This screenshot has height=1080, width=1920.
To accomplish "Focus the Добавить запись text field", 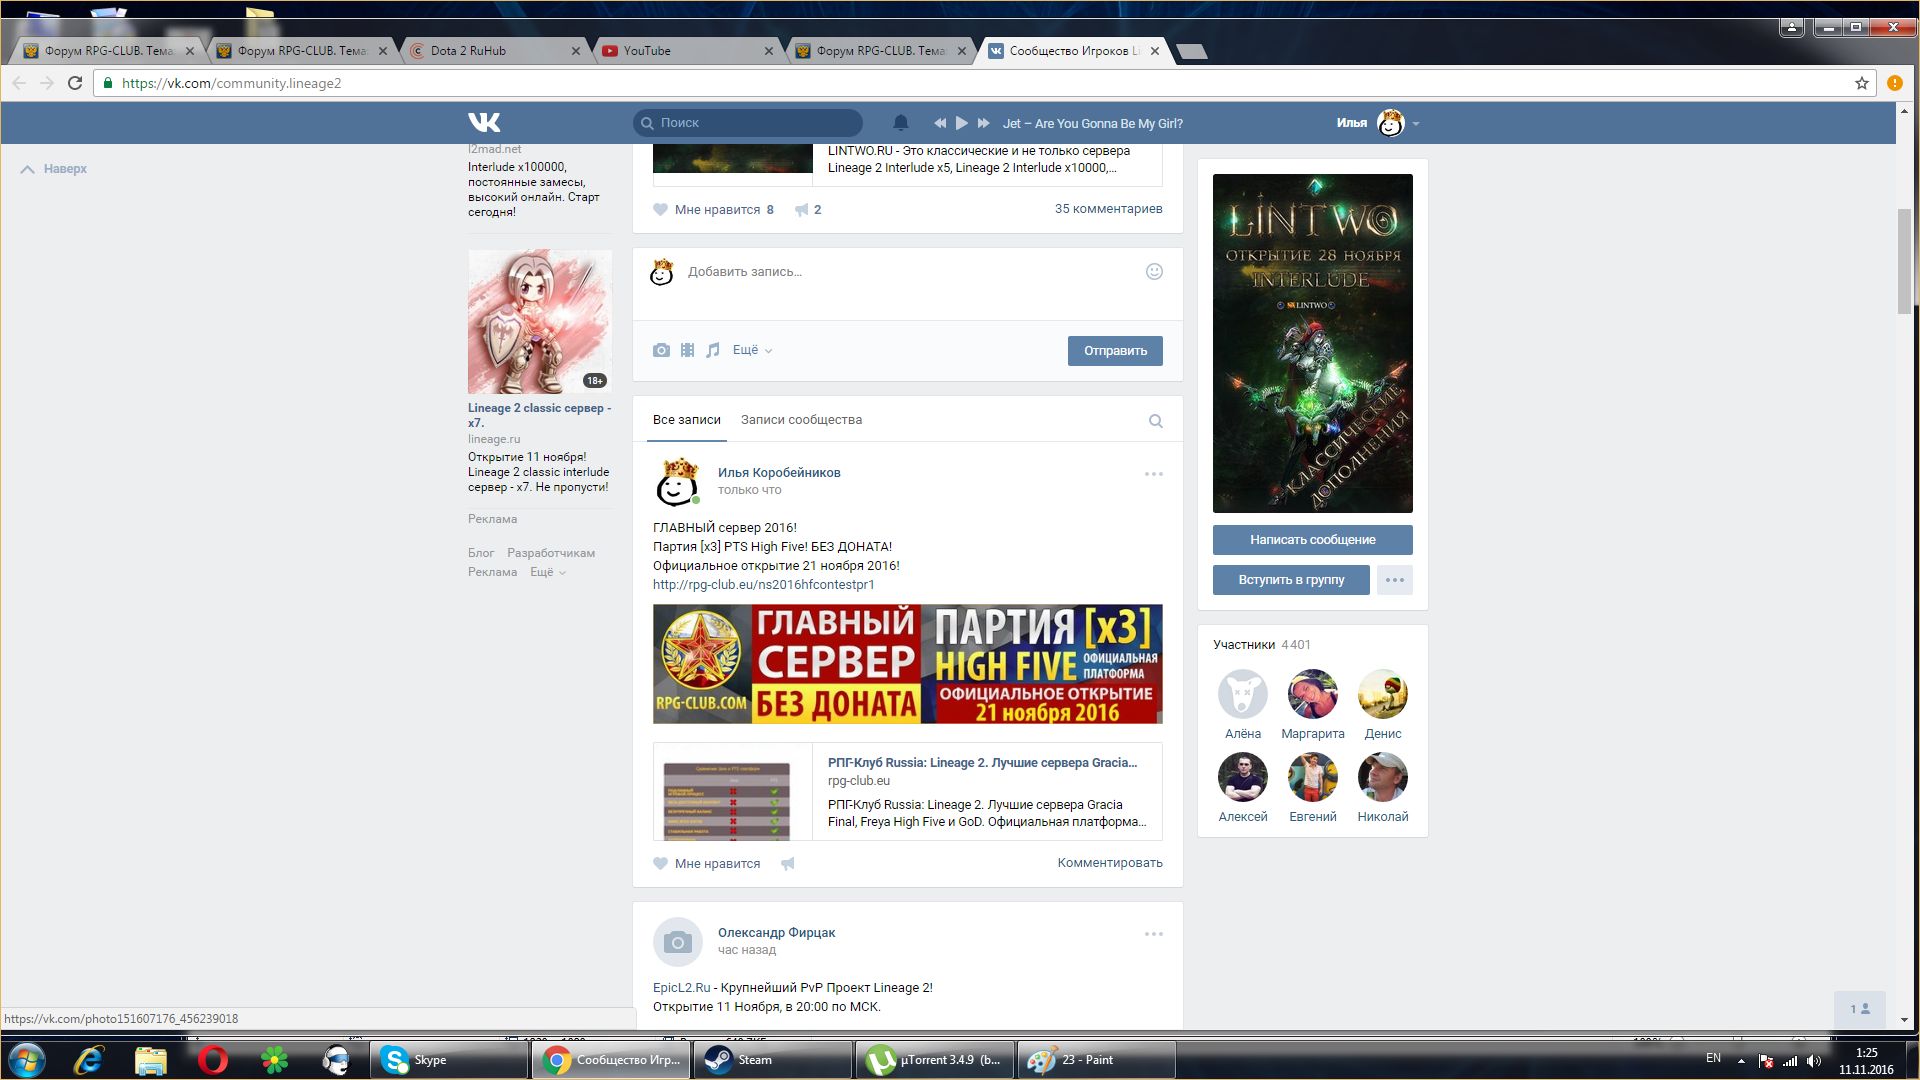I will pos(910,272).
